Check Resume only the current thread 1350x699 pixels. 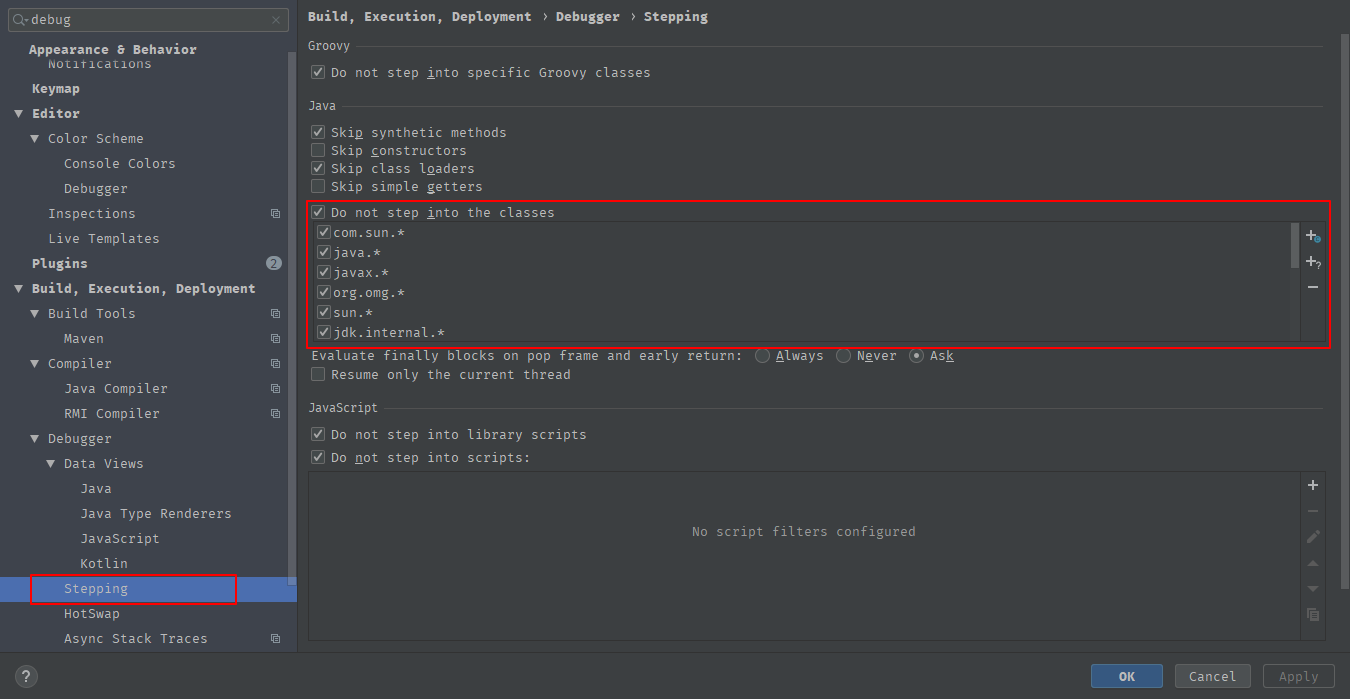pos(318,374)
